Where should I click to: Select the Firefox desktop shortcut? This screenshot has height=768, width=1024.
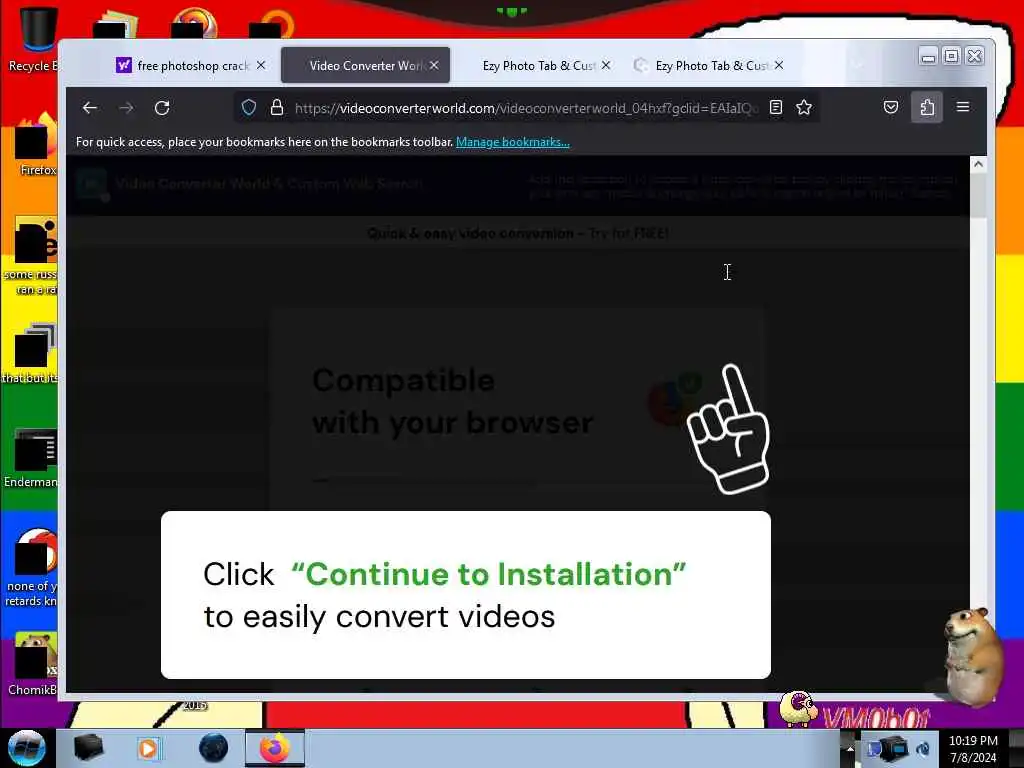click(35, 144)
